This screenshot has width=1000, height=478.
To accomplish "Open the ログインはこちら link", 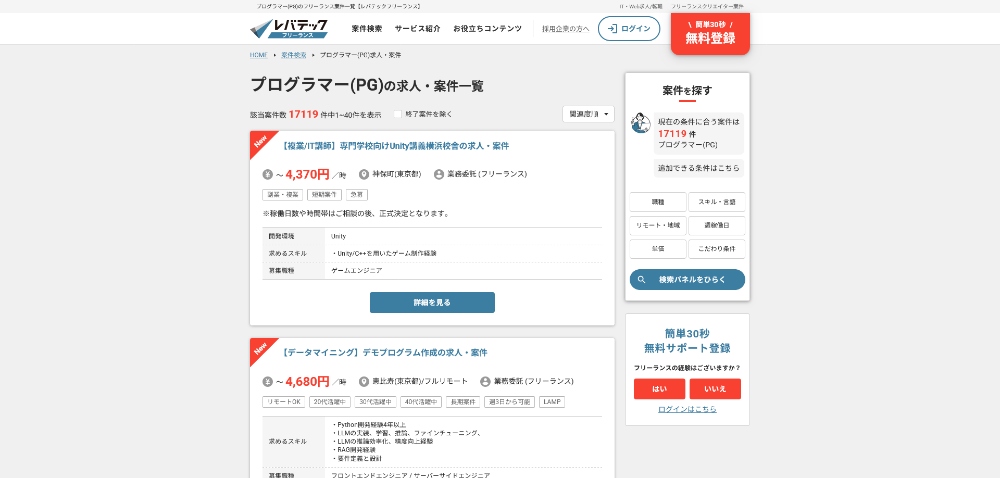I will click(688, 409).
